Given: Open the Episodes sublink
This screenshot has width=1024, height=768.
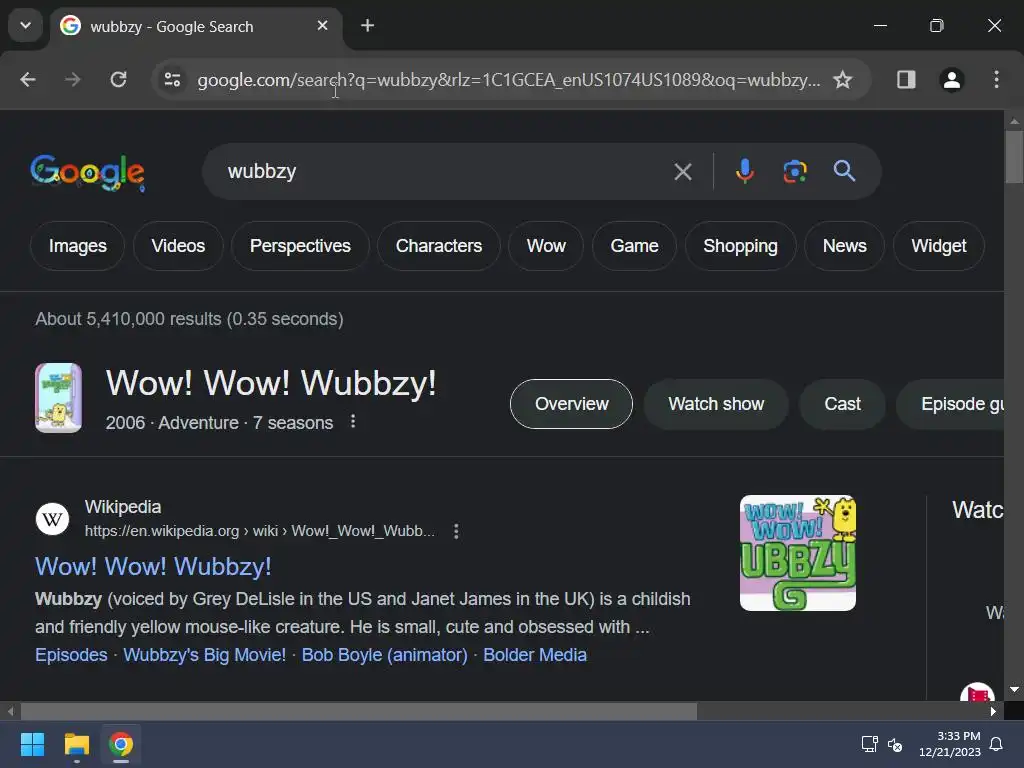Looking at the screenshot, I should pos(71,654).
